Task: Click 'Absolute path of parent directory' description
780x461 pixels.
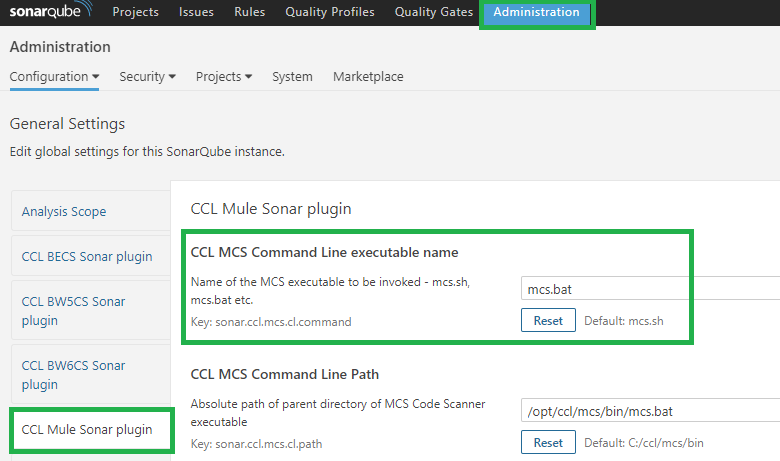Action: pyautogui.click(x=338, y=413)
